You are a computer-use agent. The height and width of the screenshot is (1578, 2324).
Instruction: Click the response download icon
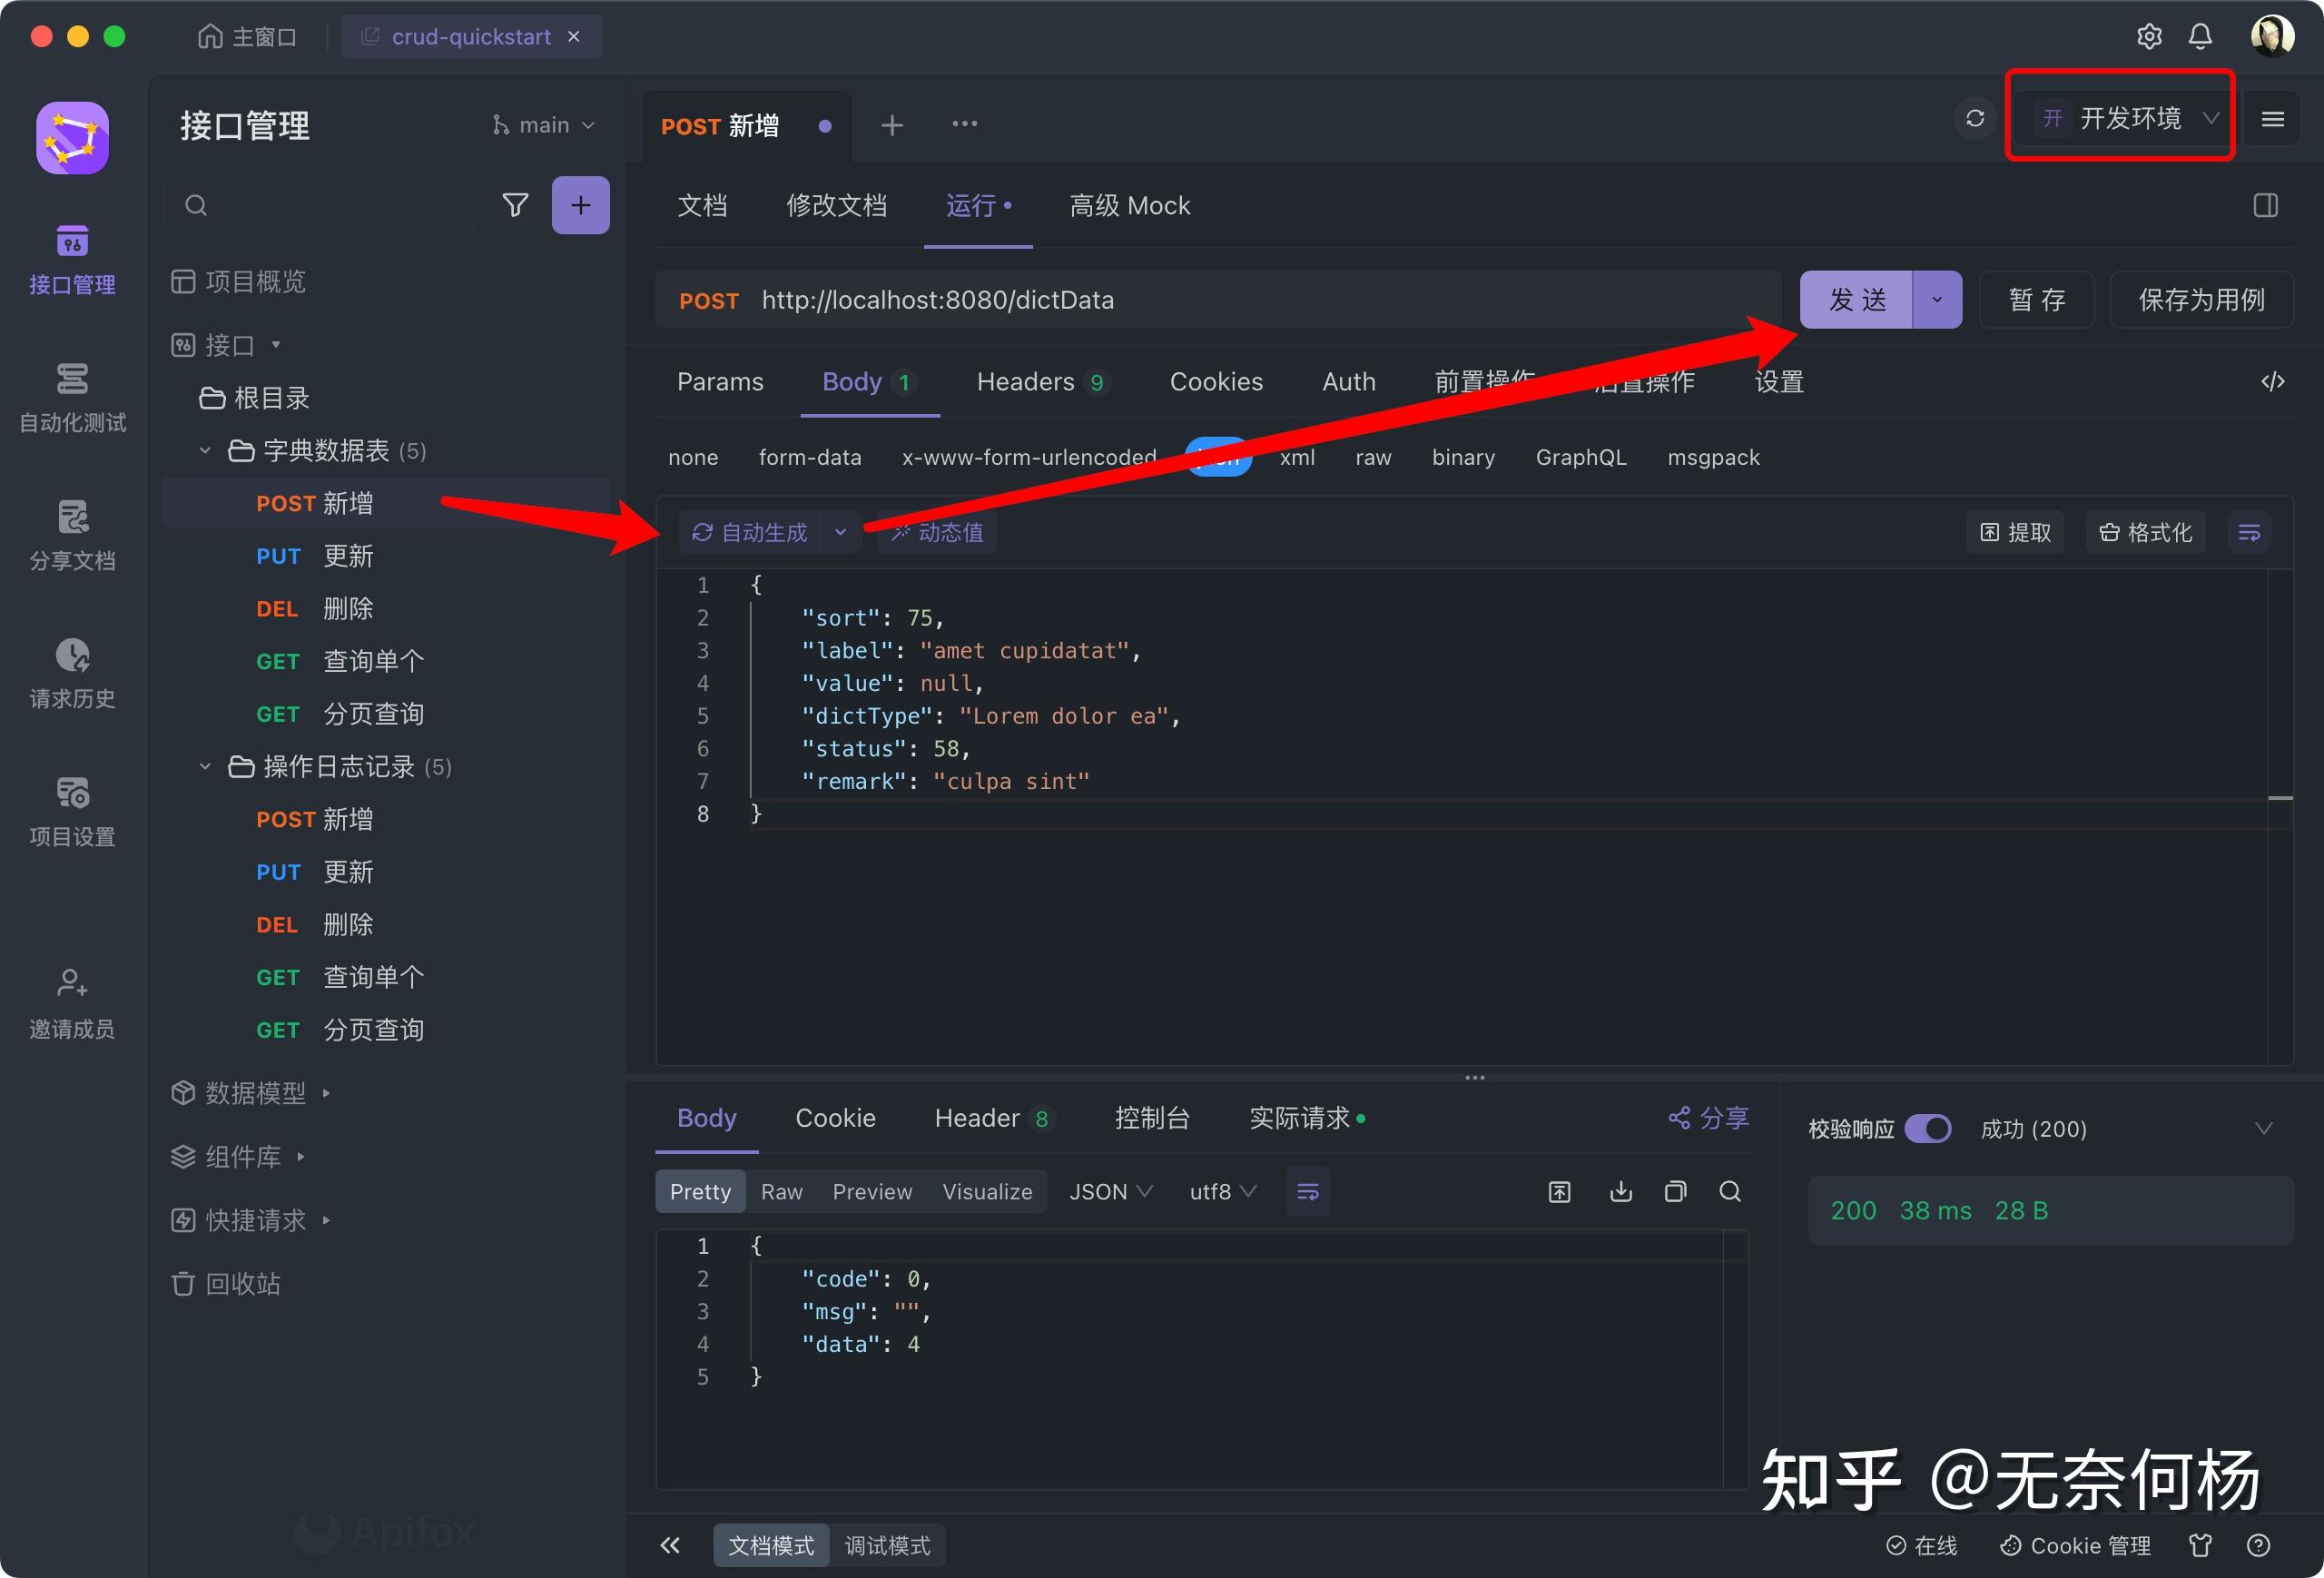(x=1620, y=1191)
